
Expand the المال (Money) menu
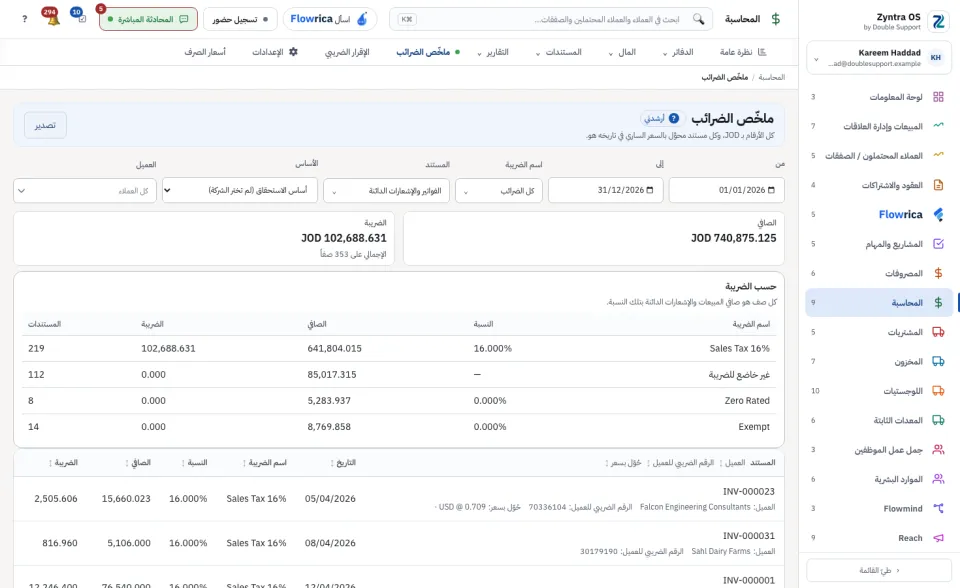[x=622, y=52]
